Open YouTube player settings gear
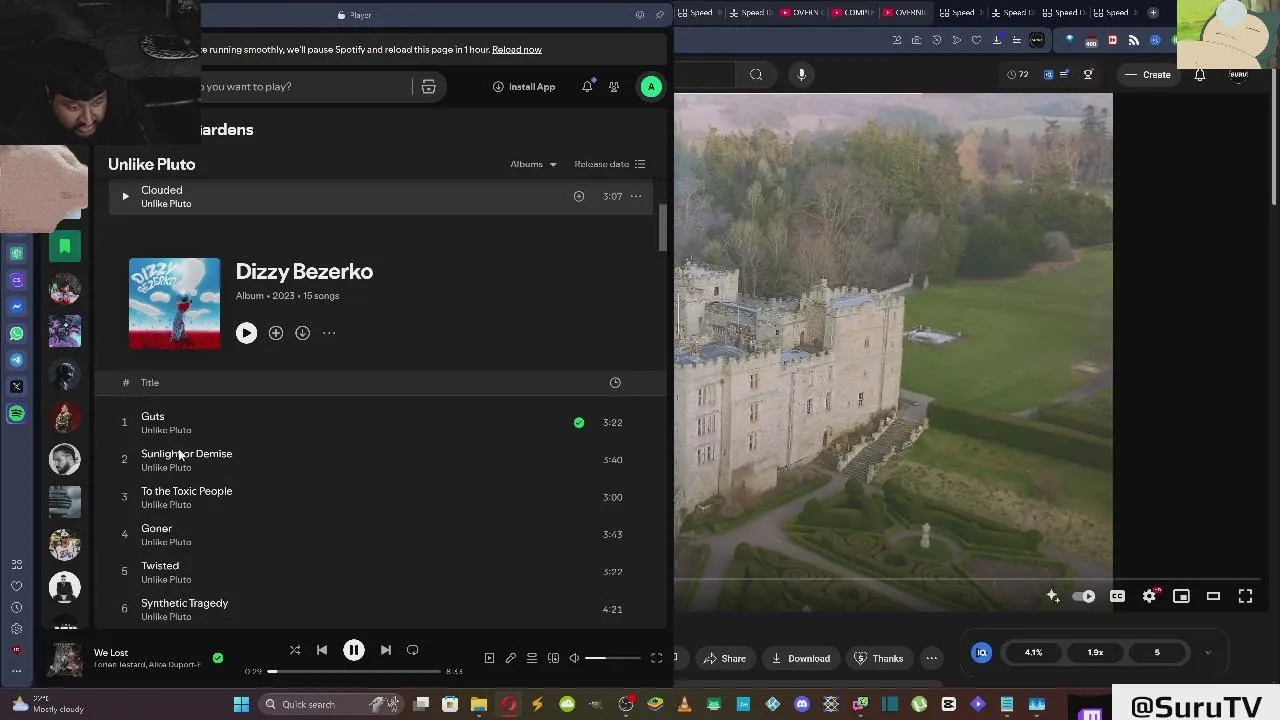1280x720 pixels. point(1150,596)
